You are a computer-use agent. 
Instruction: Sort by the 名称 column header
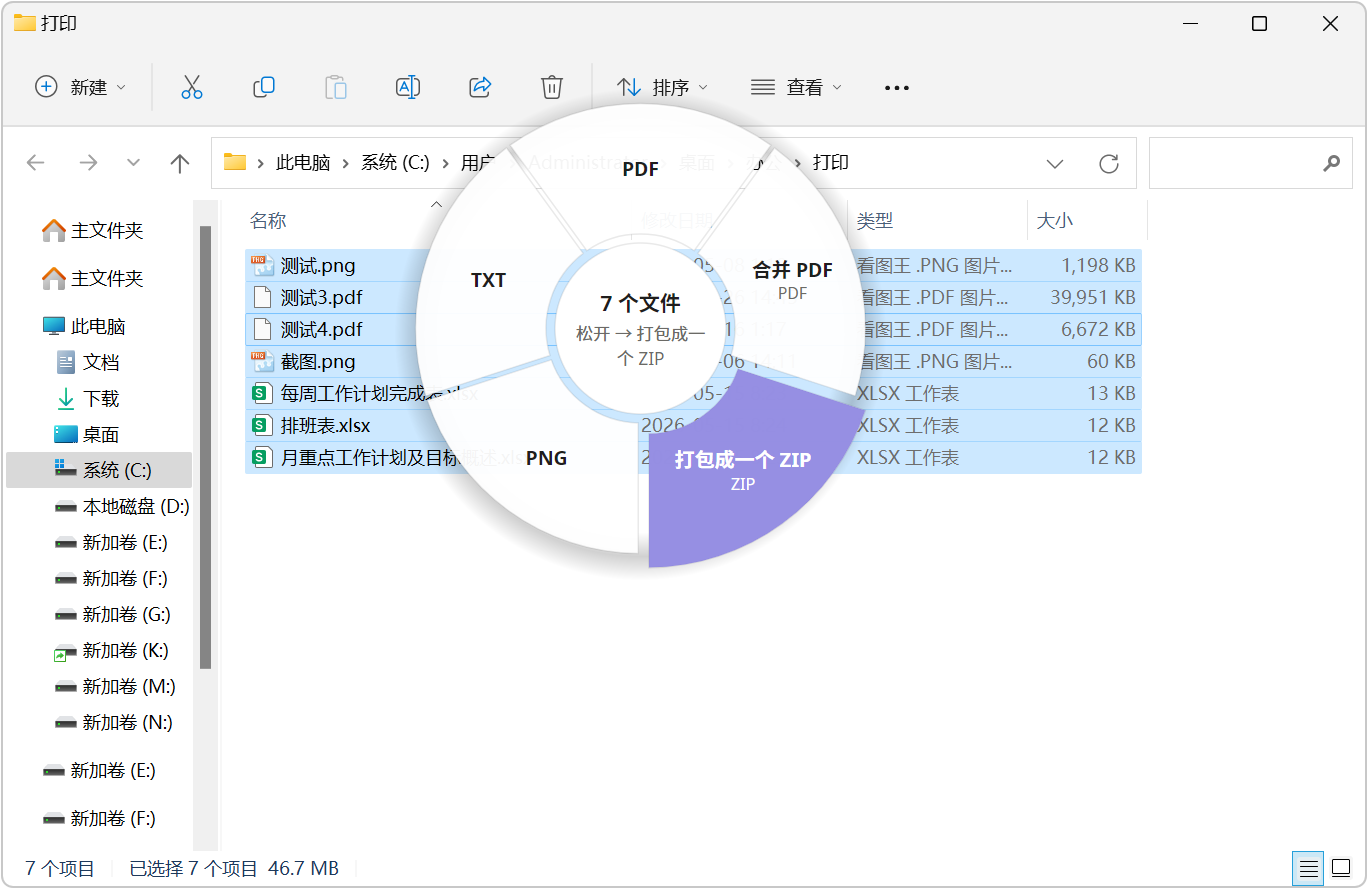click(268, 220)
